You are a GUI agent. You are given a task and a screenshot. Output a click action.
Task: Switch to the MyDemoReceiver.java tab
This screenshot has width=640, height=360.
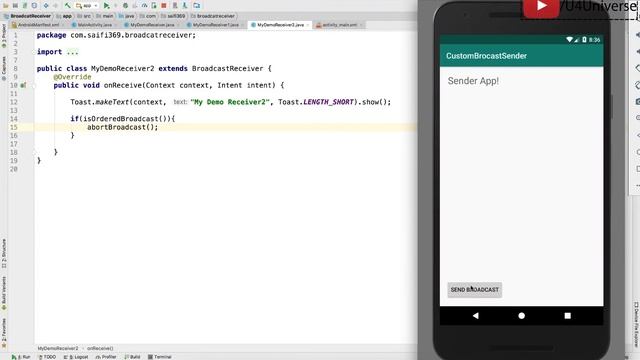click(x=151, y=25)
